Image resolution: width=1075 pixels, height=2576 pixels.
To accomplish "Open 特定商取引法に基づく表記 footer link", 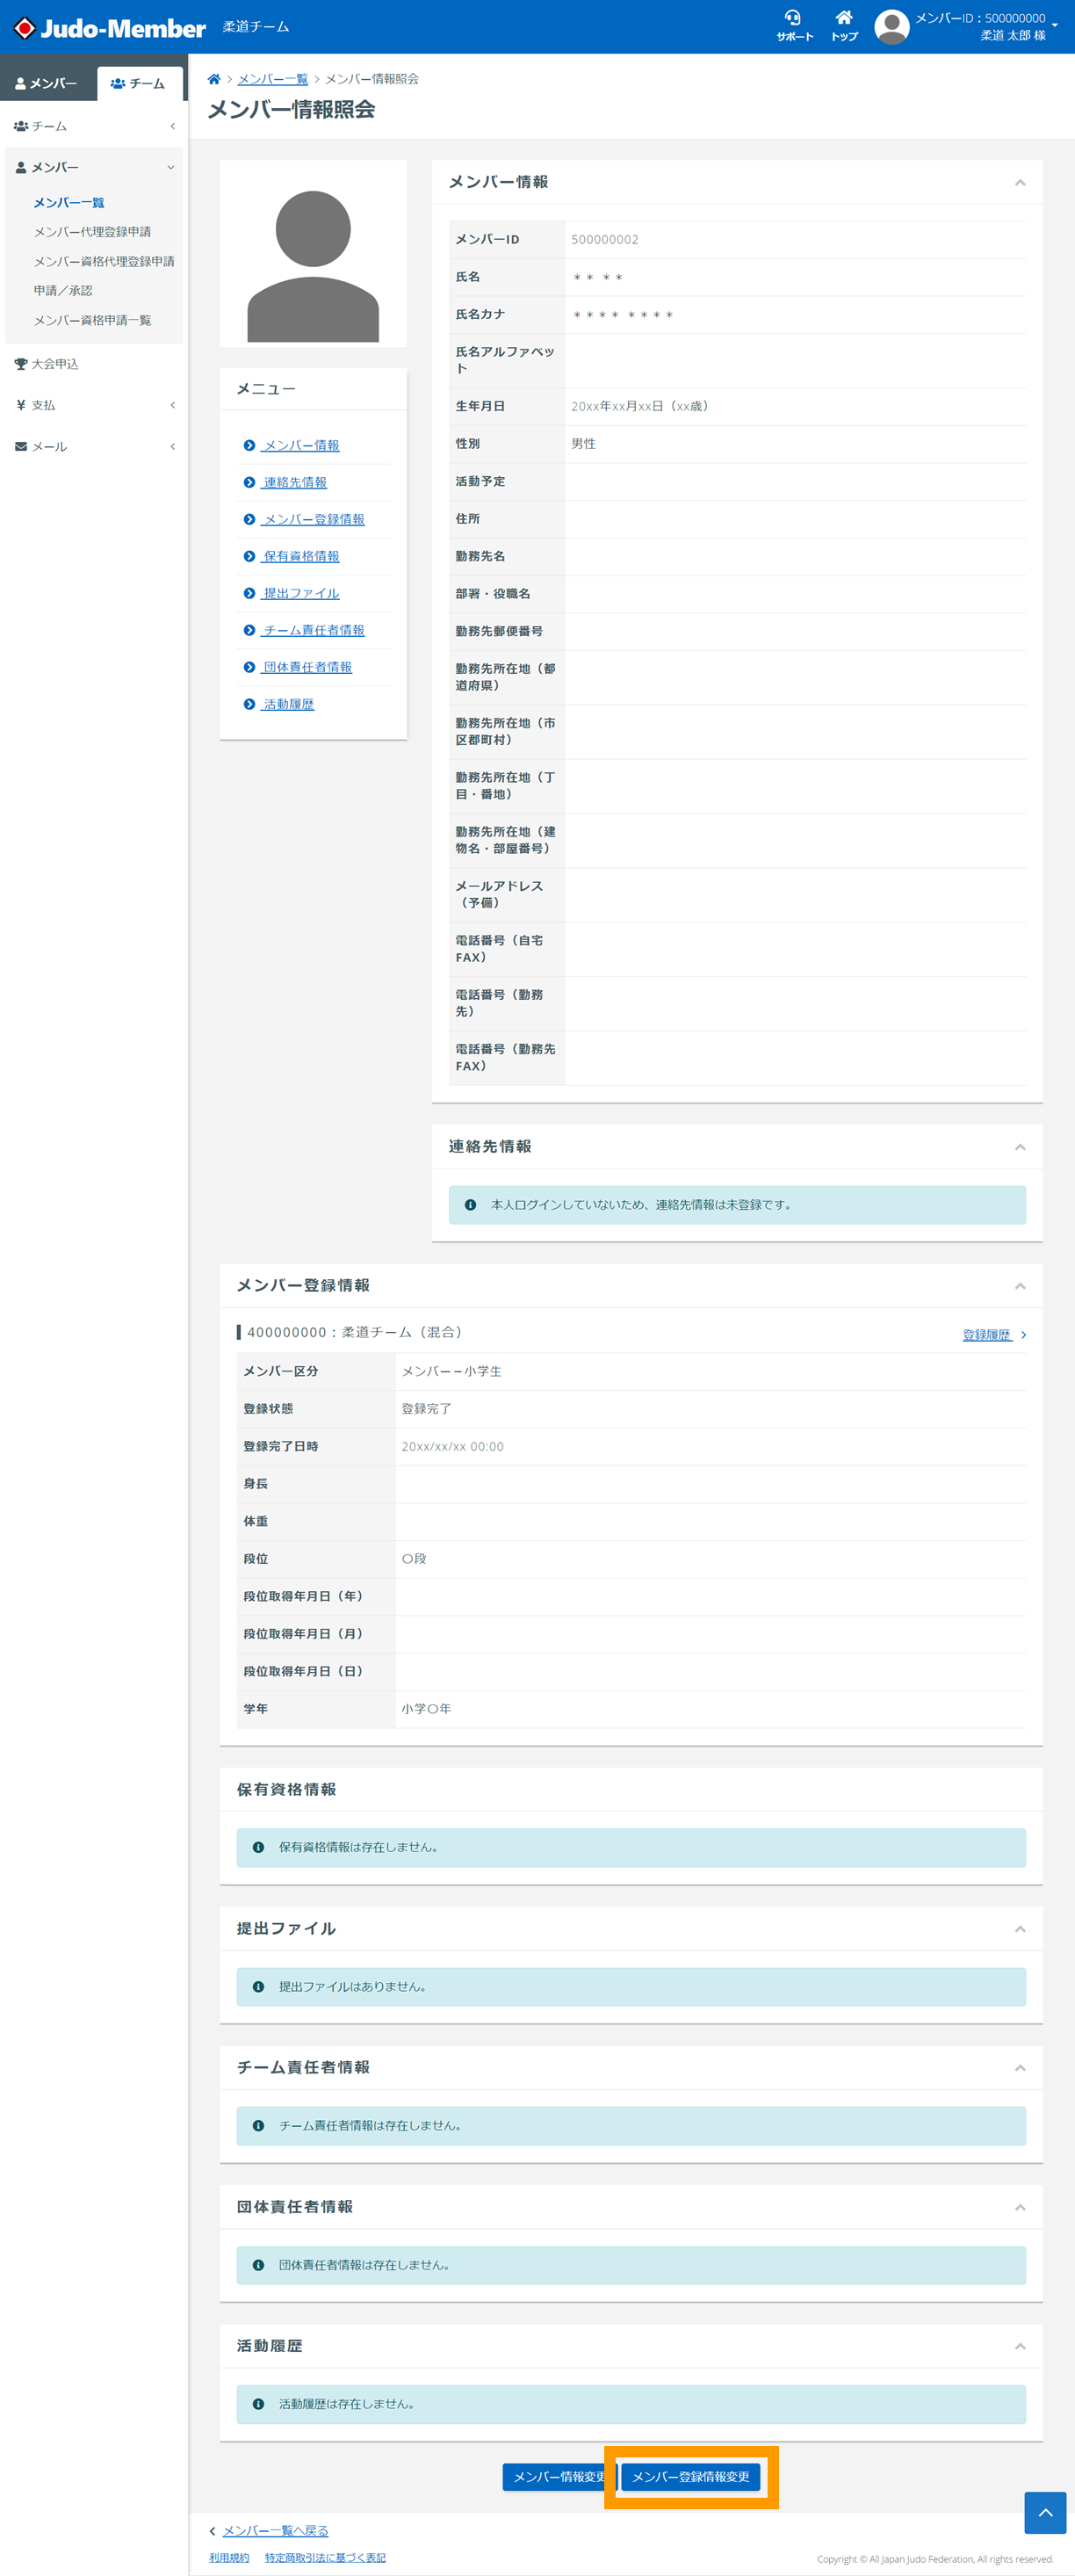I will click(x=325, y=2558).
